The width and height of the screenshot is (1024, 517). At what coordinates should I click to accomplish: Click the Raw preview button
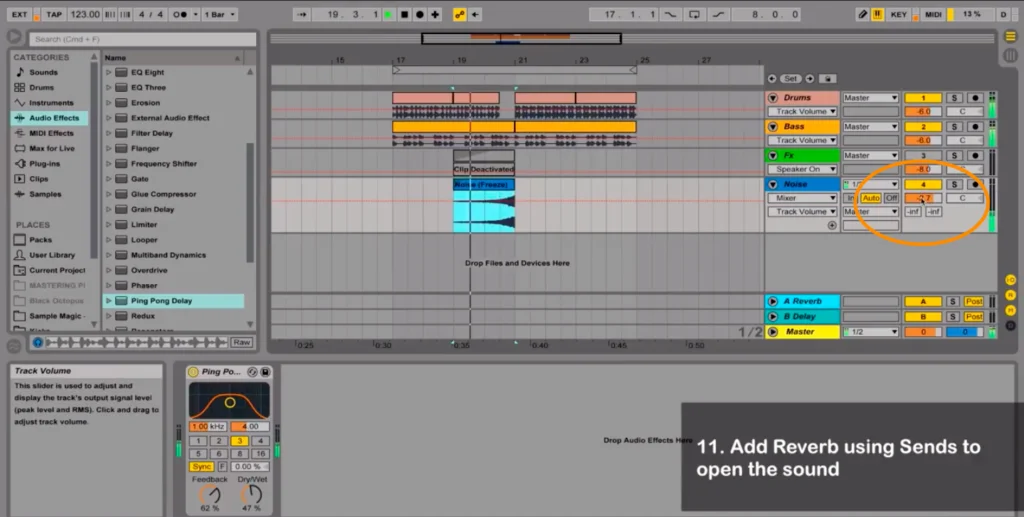[x=241, y=342]
